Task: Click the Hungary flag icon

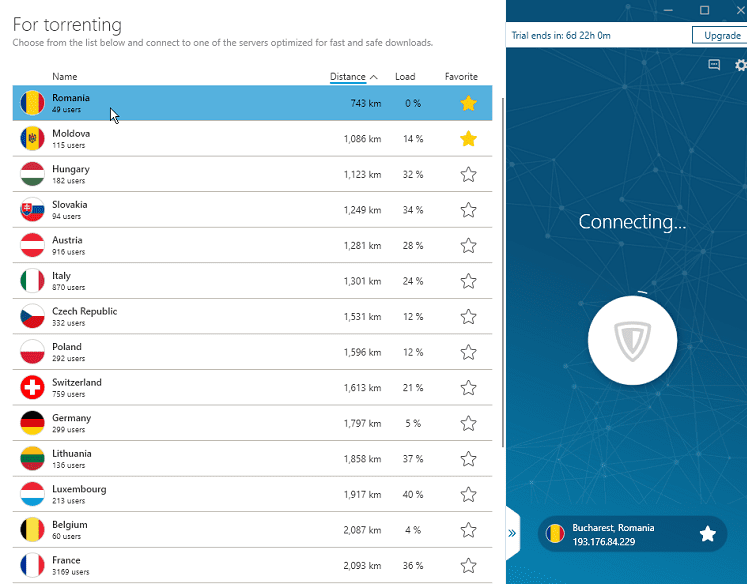Action: [x=32, y=174]
